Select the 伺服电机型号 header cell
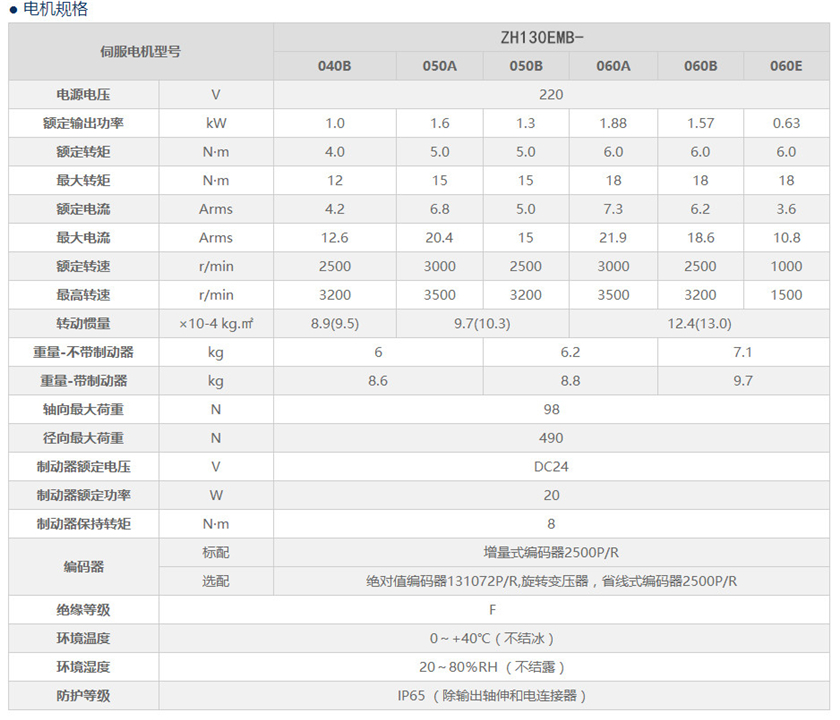840x720 pixels. click(141, 51)
